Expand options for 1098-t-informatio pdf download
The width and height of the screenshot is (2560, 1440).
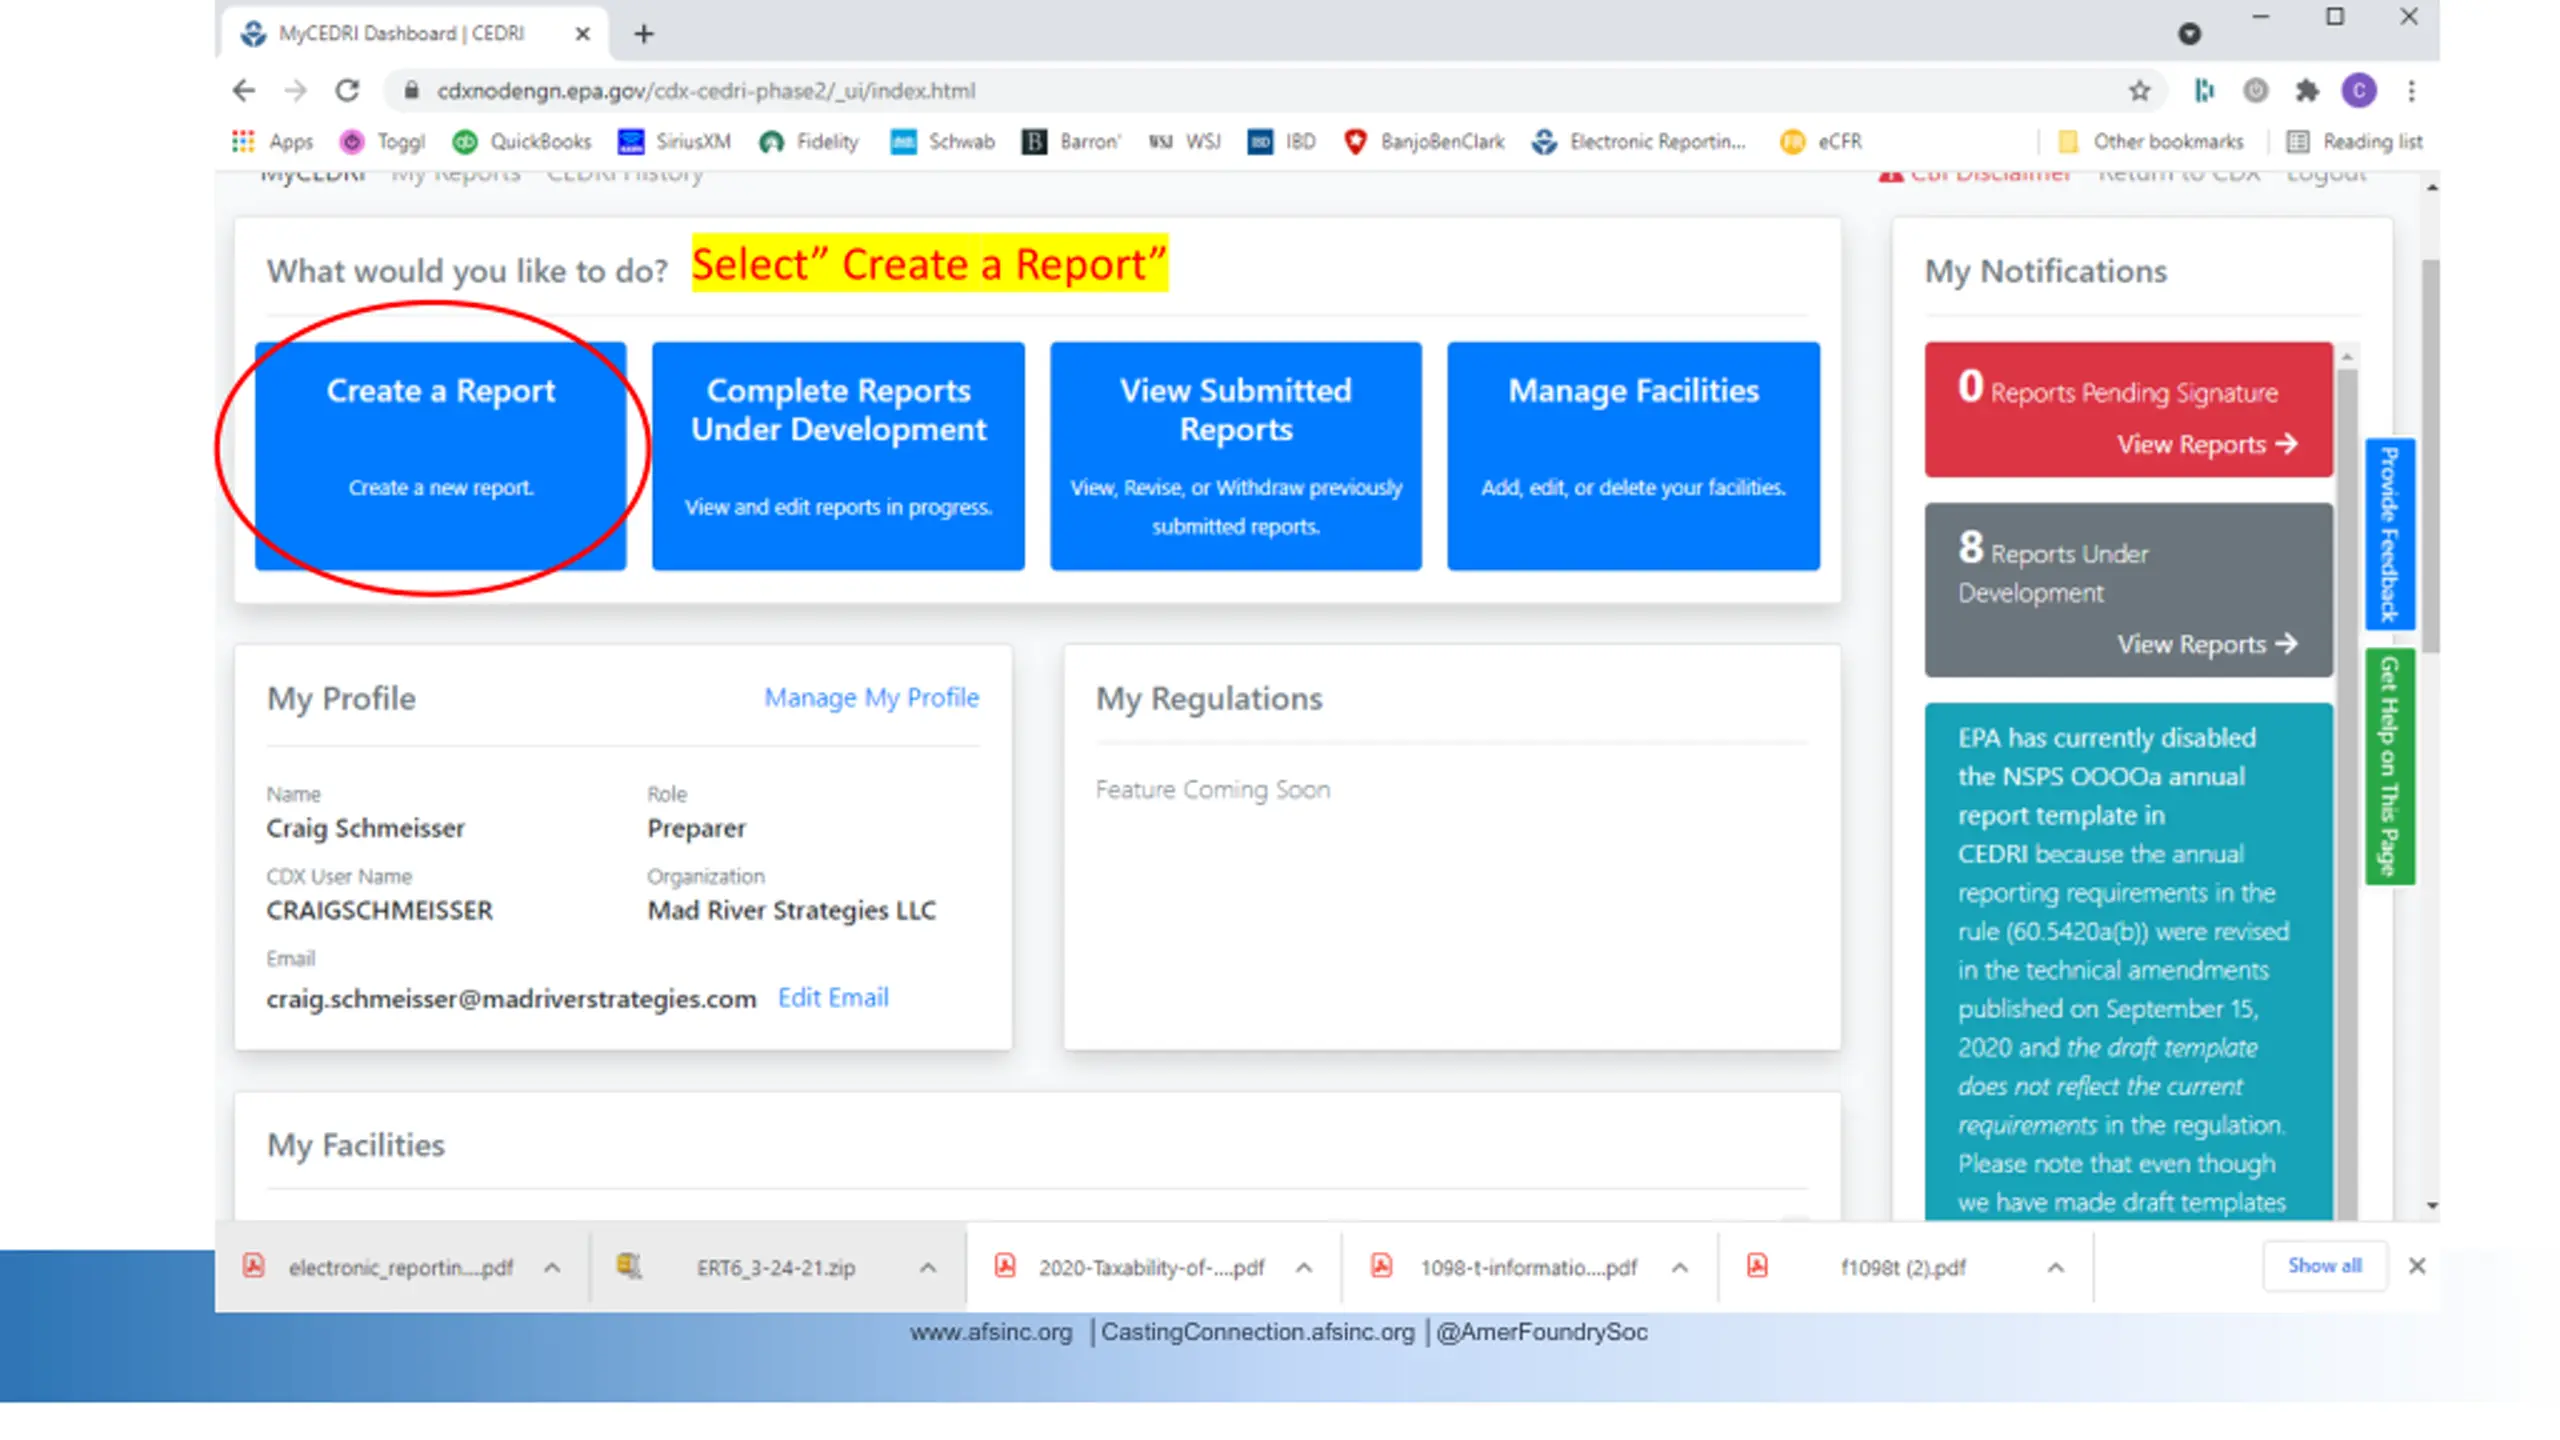click(1680, 1267)
